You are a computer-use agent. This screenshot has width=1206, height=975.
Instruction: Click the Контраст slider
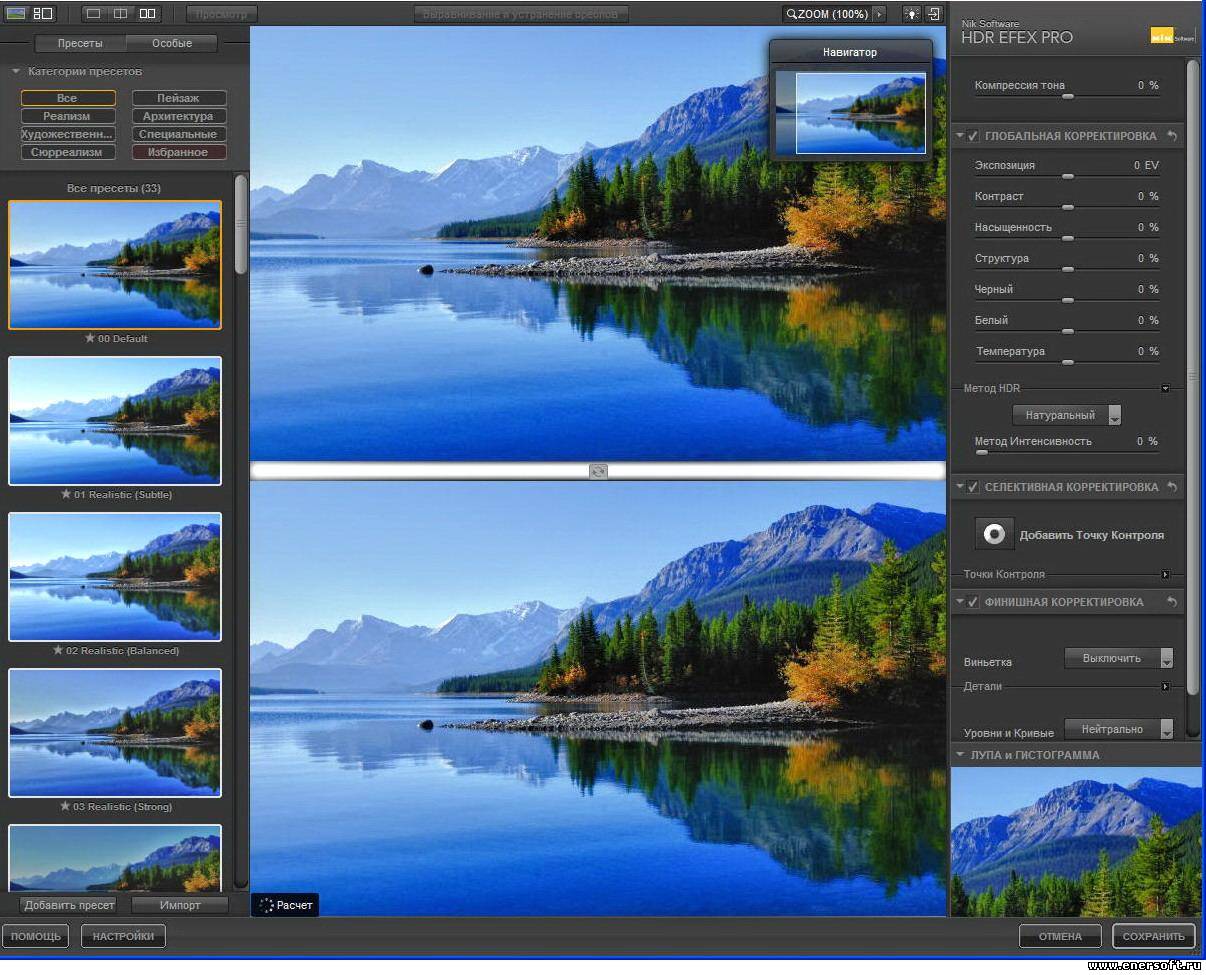point(1067,207)
